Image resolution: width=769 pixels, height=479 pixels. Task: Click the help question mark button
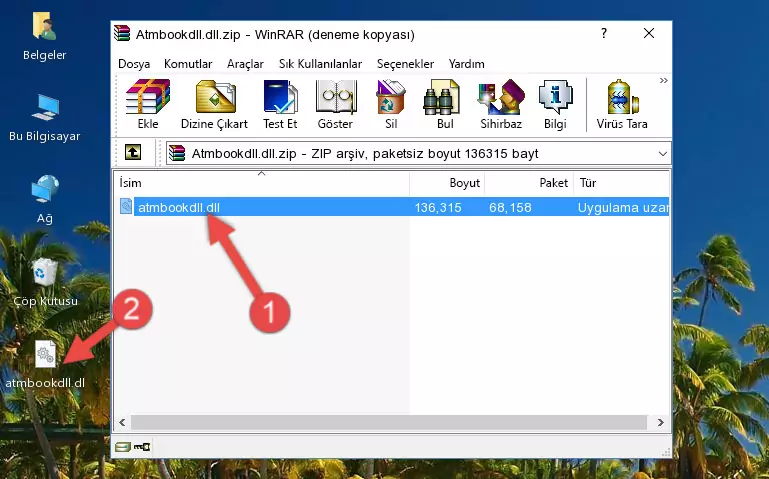click(604, 33)
